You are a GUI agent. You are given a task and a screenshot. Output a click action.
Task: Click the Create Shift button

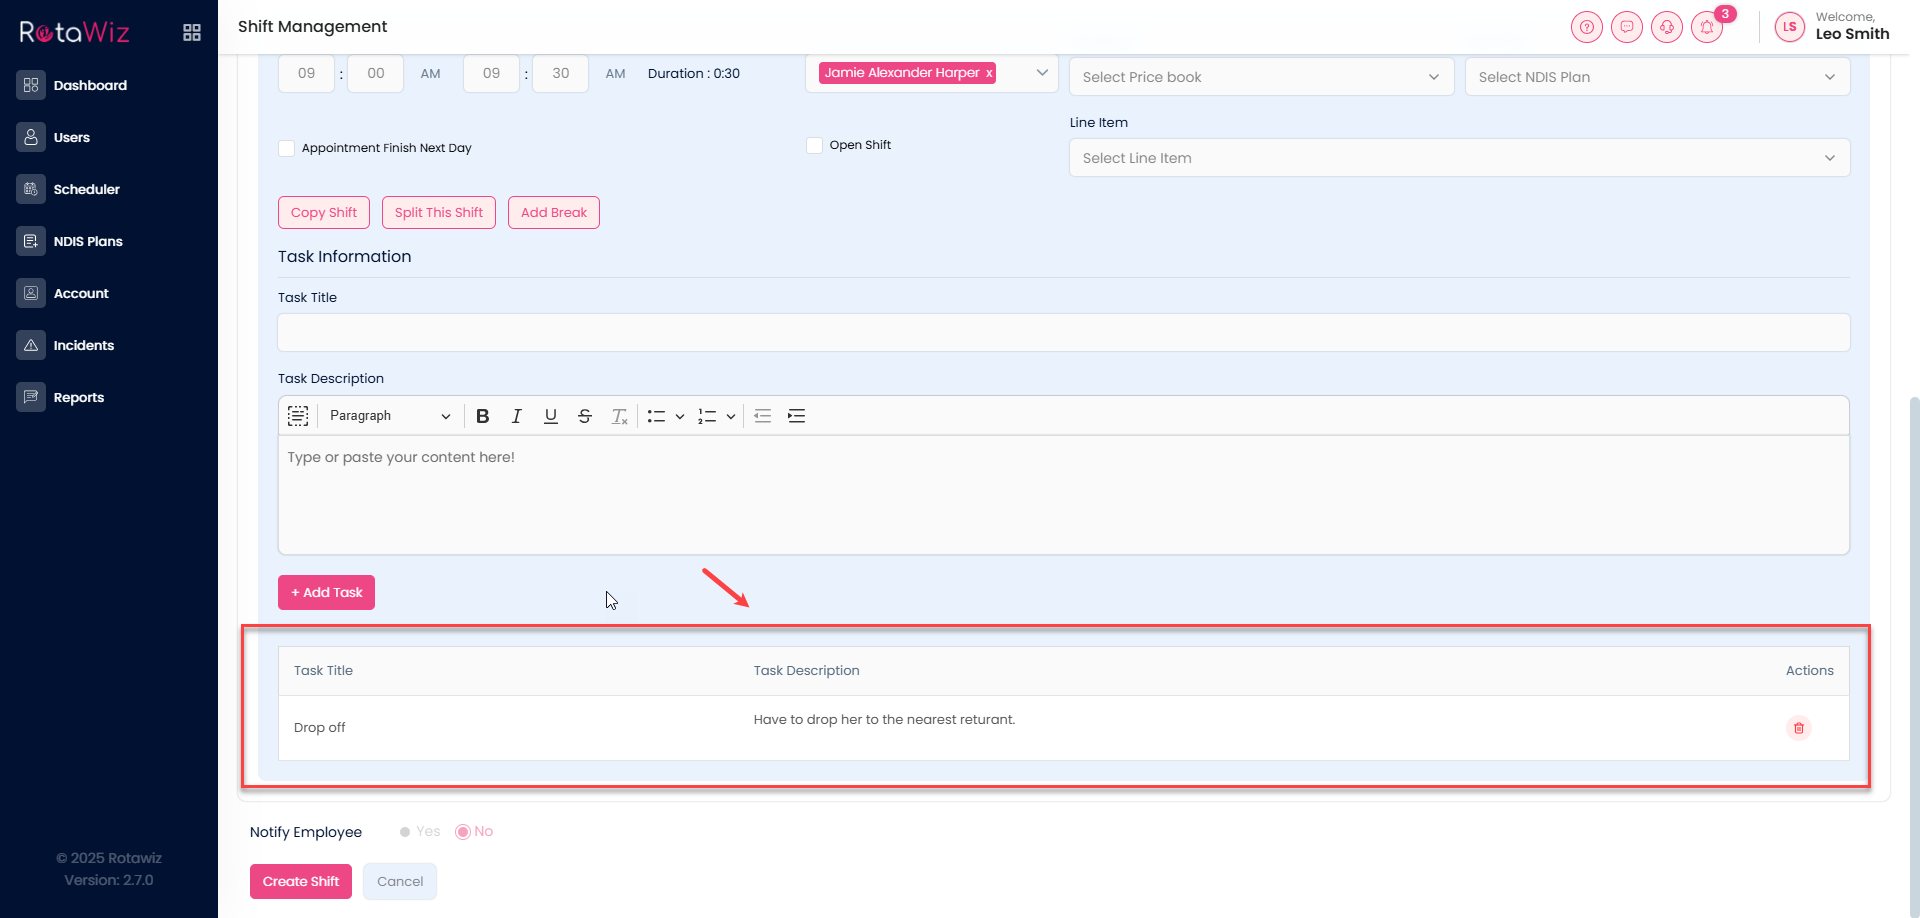pos(300,881)
